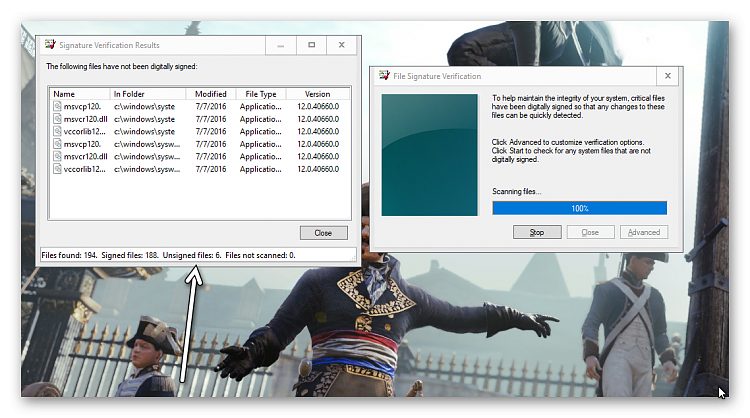The height and width of the screenshot is (418, 750).
Task: Sort by the File Type column header
Action: click(x=261, y=94)
